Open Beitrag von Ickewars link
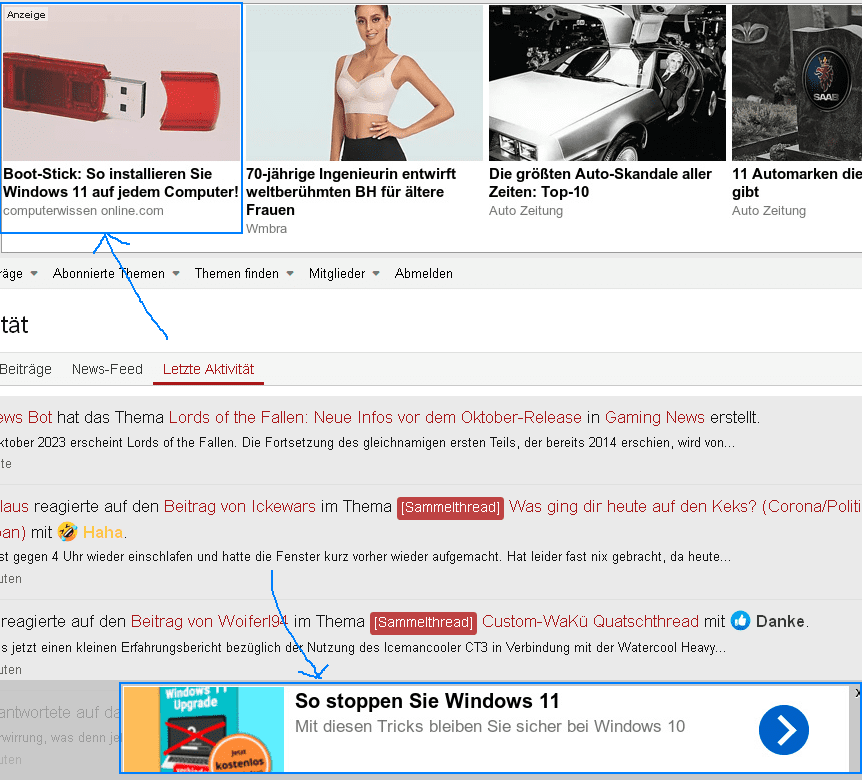Screen dimensions: 862x780 240,506
